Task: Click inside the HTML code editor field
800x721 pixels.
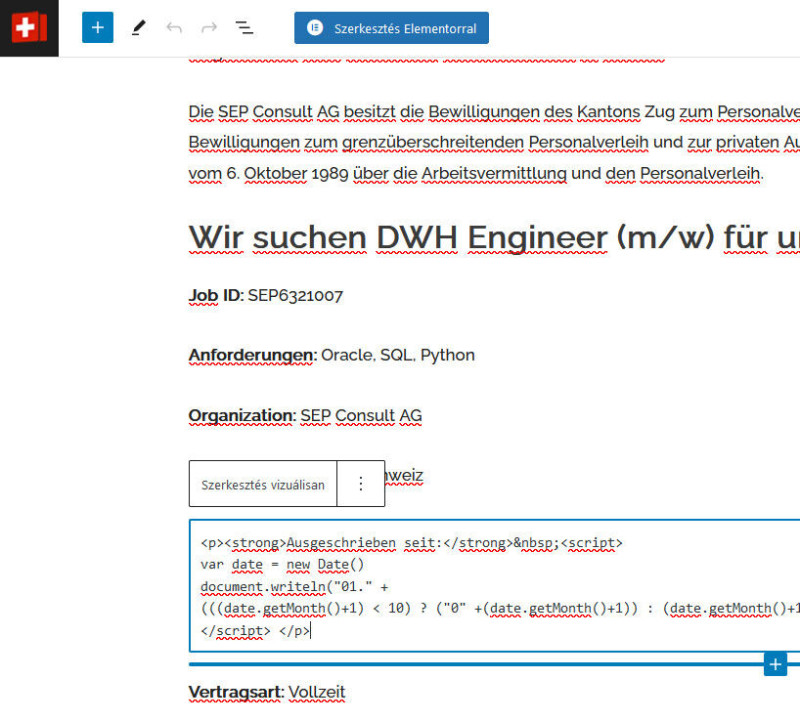Action: tap(494, 586)
